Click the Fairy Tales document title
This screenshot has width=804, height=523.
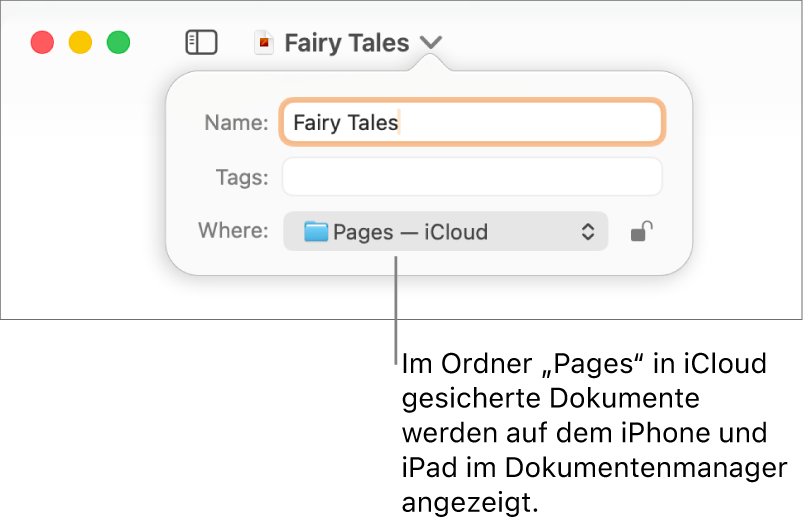click(x=346, y=43)
